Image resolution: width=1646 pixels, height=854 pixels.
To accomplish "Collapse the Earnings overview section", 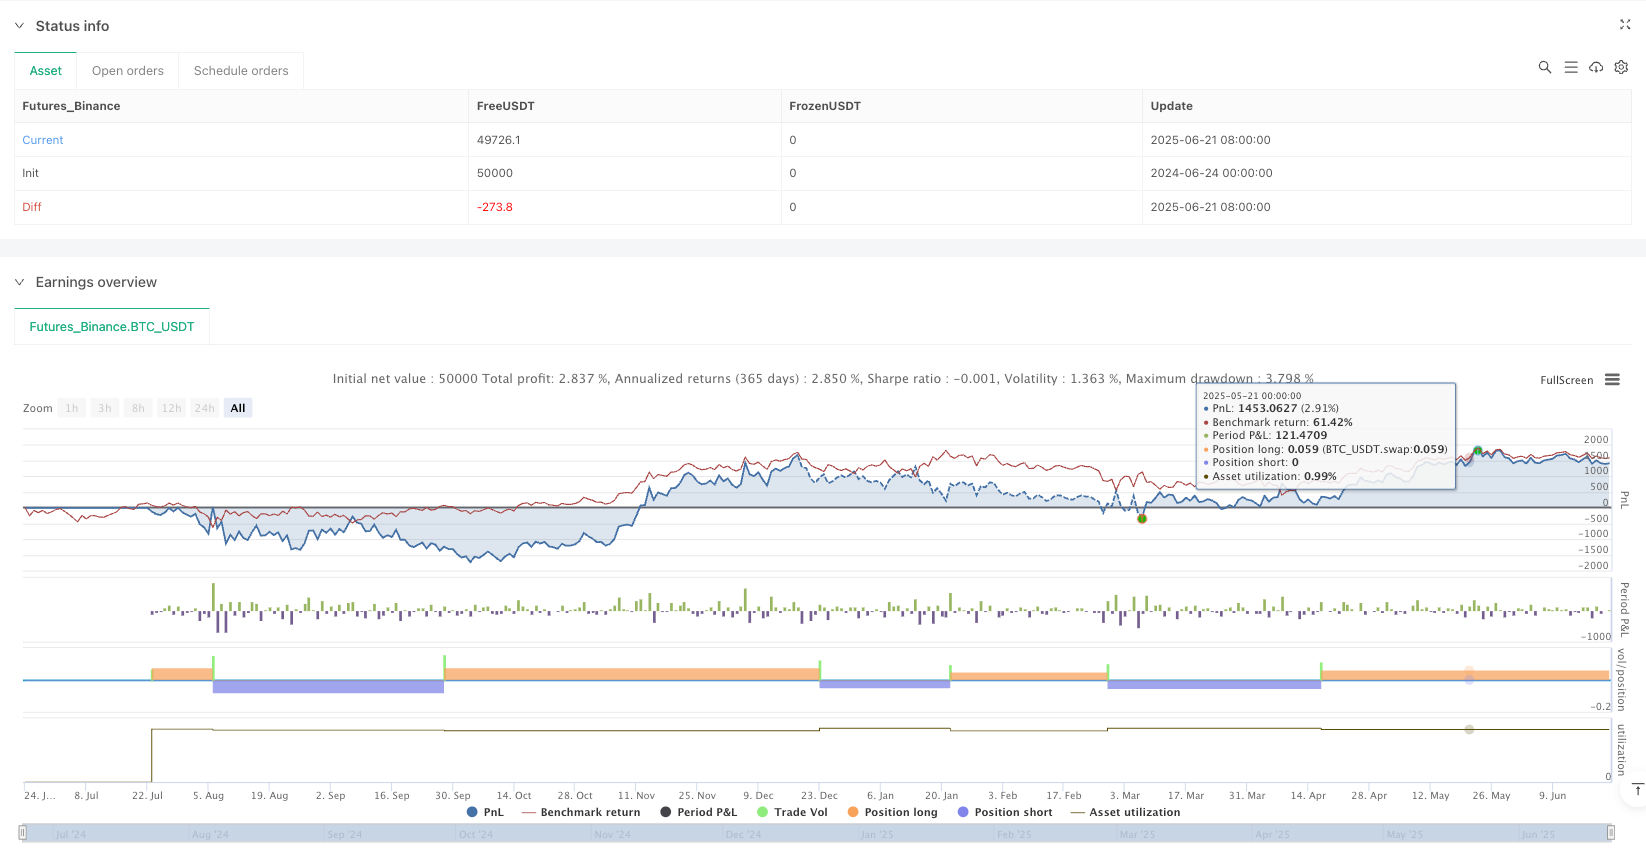I will (x=19, y=282).
